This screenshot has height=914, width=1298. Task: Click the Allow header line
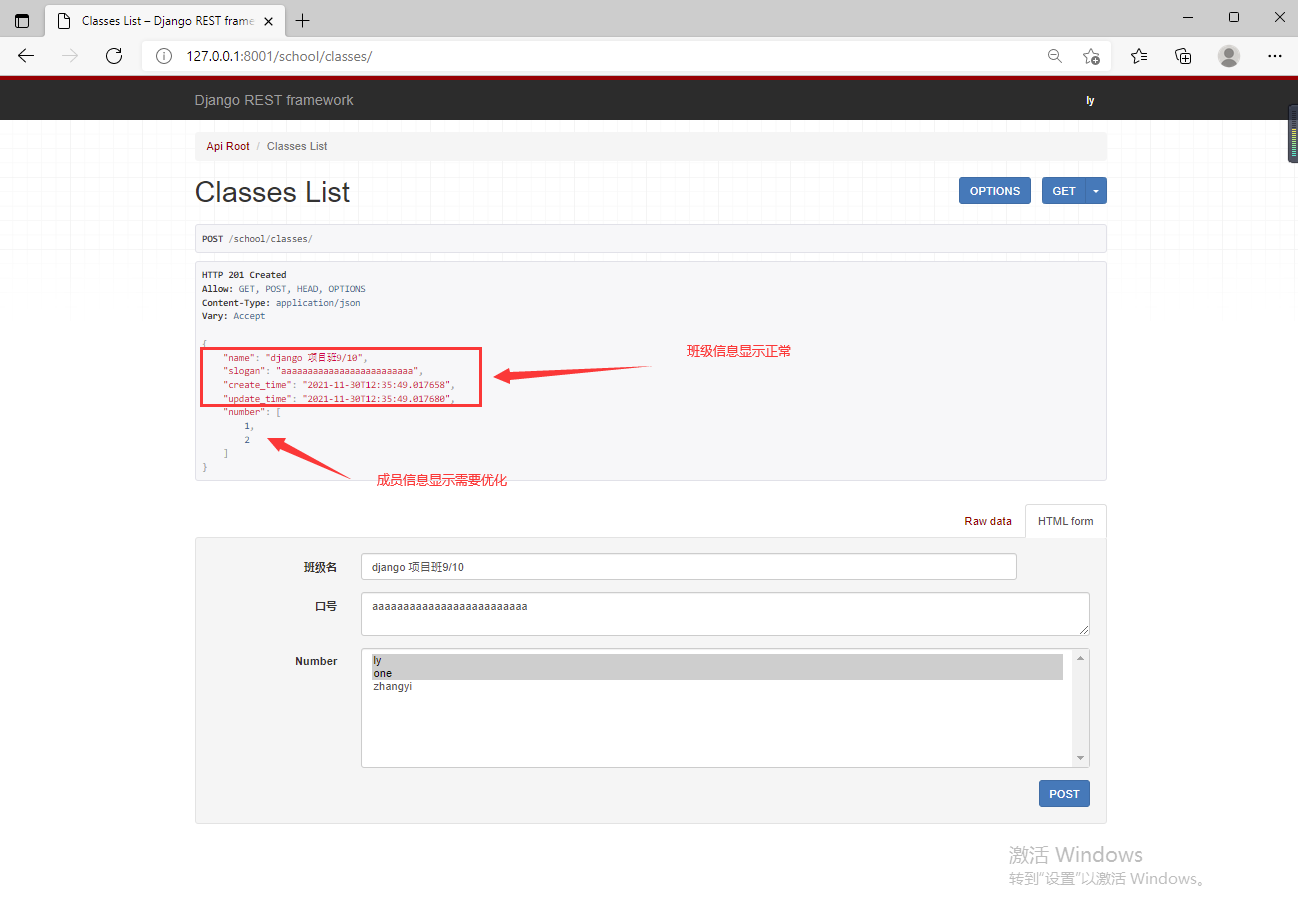pos(284,289)
